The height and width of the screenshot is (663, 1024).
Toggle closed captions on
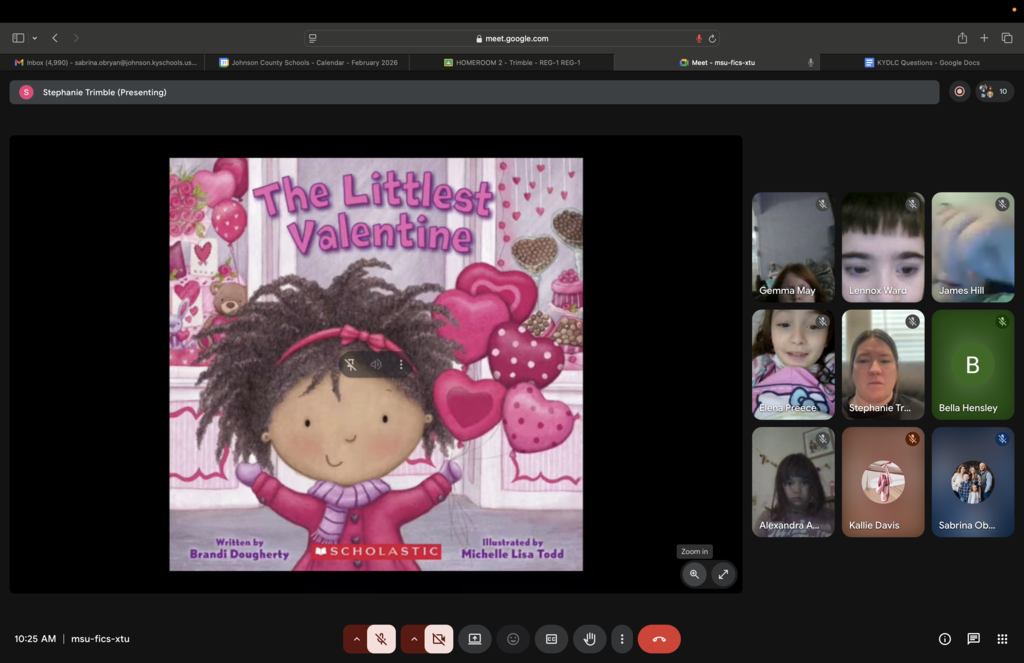(551, 639)
